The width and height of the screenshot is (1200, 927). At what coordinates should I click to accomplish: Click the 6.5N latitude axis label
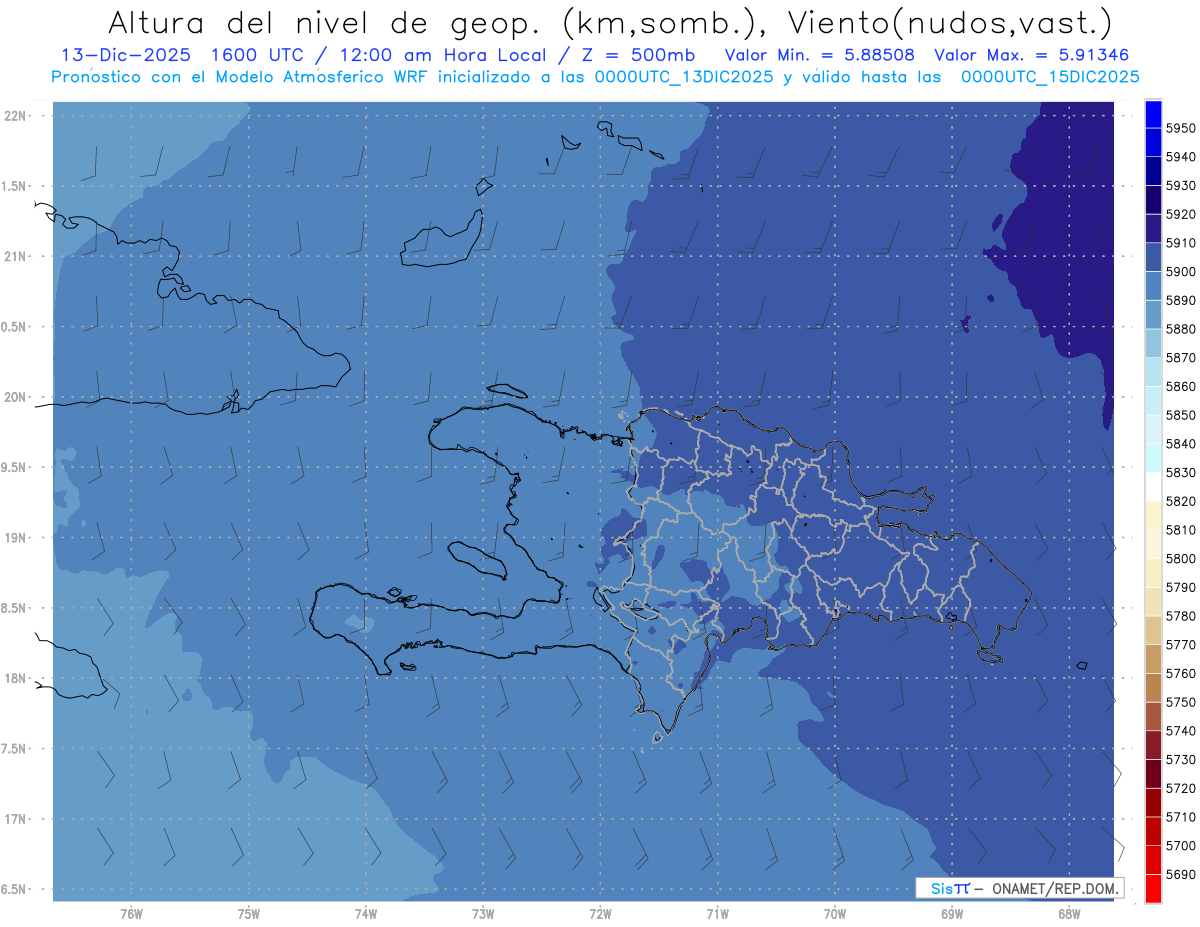15,889
